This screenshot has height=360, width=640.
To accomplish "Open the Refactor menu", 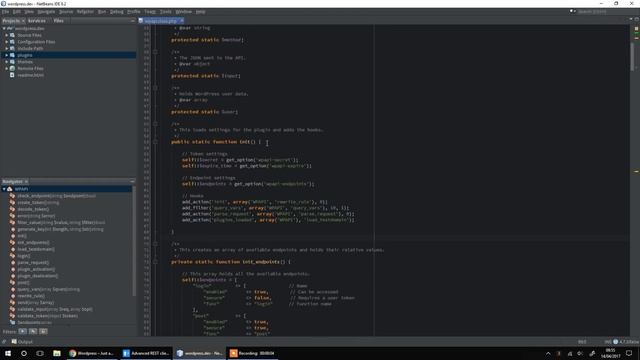I will [85, 12].
